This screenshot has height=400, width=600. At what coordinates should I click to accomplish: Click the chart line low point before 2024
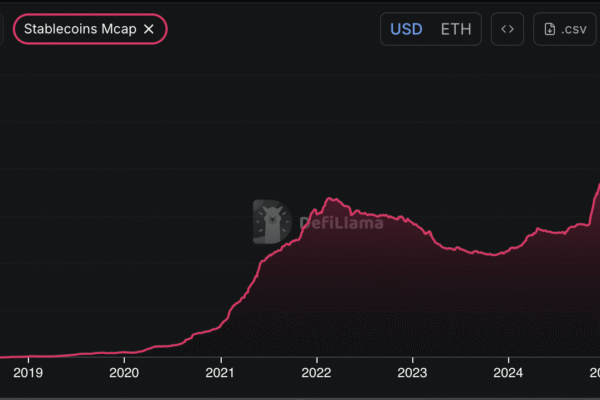point(490,256)
